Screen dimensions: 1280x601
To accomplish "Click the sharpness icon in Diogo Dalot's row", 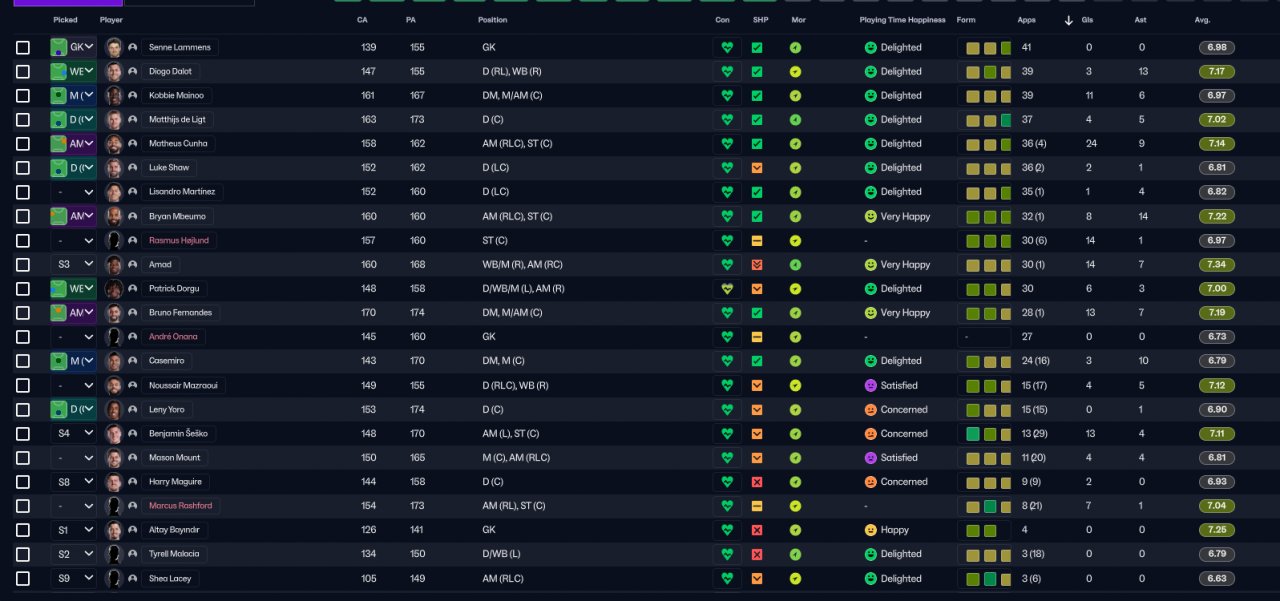I will pyautogui.click(x=757, y=72).
